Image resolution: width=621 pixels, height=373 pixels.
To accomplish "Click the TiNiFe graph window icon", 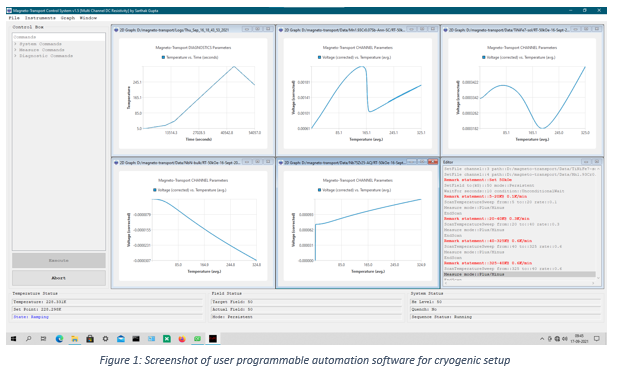I will 446,30.
